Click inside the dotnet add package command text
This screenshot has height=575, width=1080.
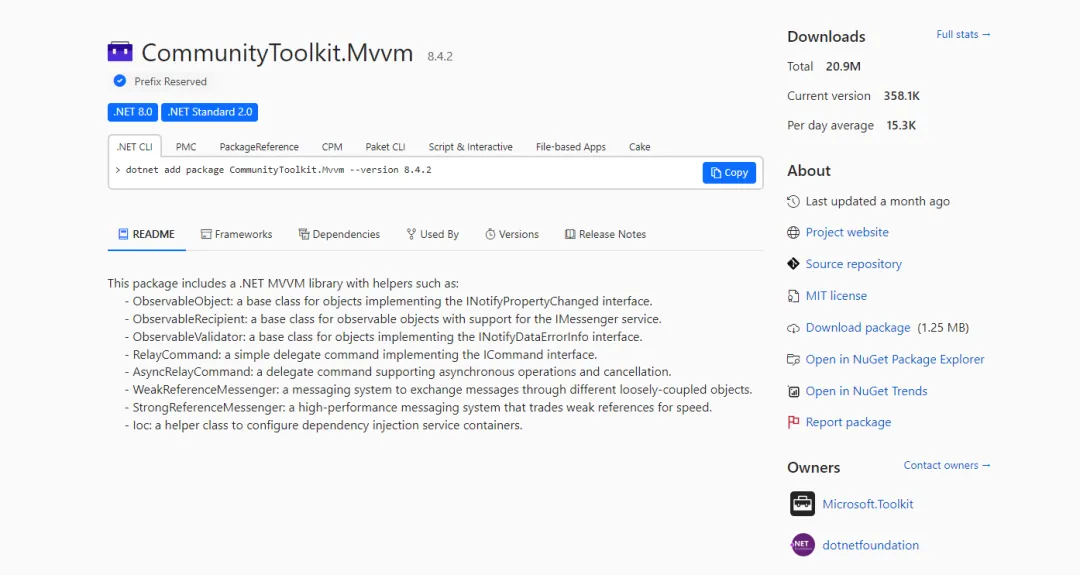pyautogui.click(x=278, y=170)
